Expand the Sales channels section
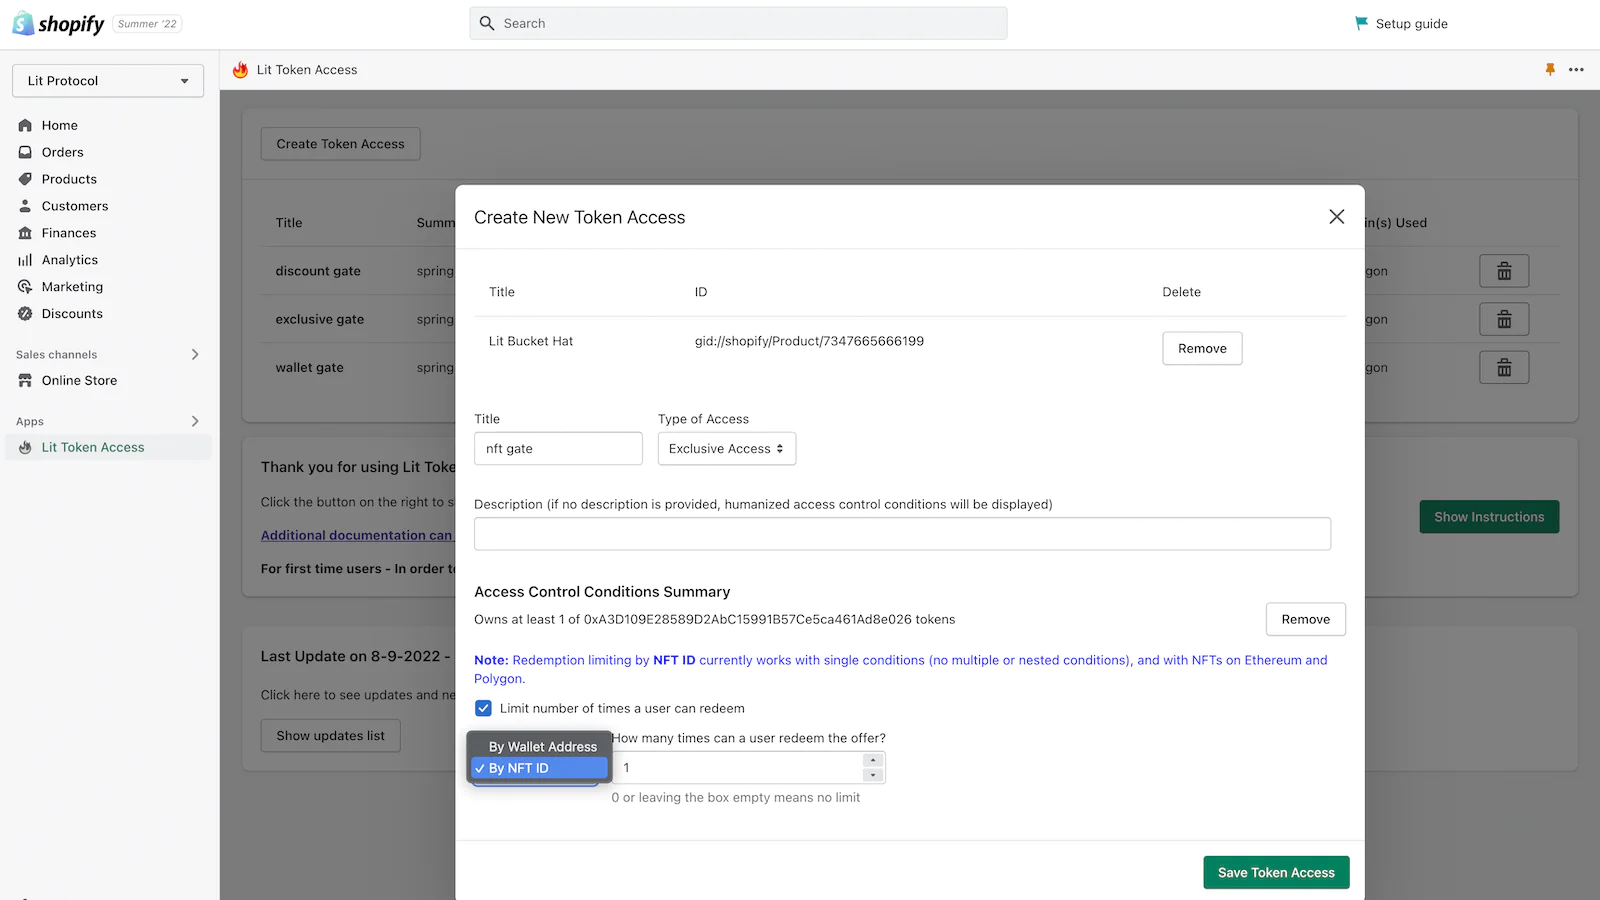1600x900 pixels. coord(195,354)
